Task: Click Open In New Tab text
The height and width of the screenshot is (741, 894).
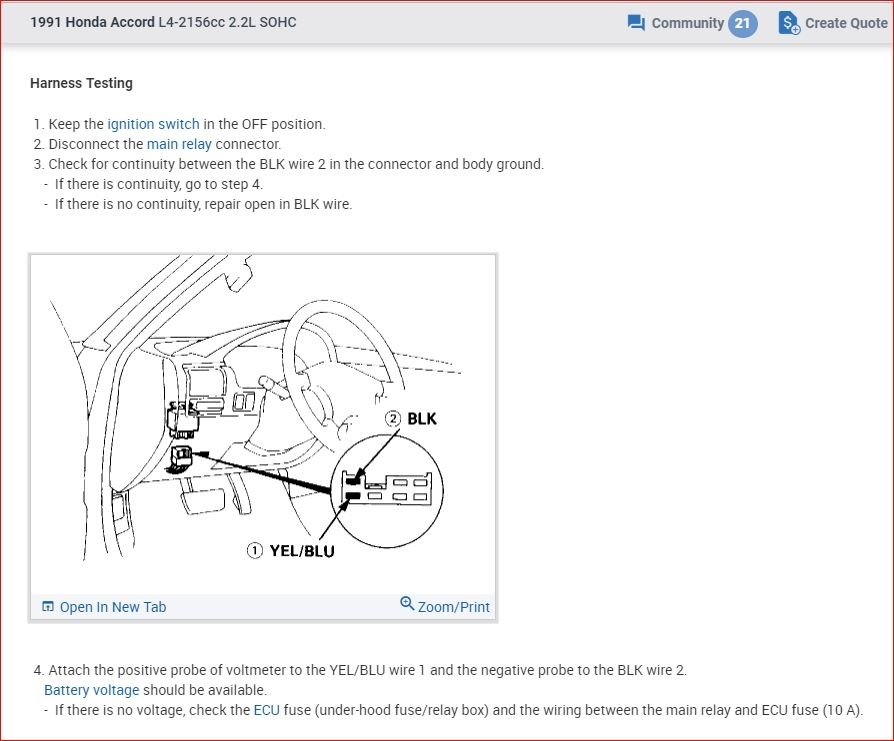Action: 113,607
